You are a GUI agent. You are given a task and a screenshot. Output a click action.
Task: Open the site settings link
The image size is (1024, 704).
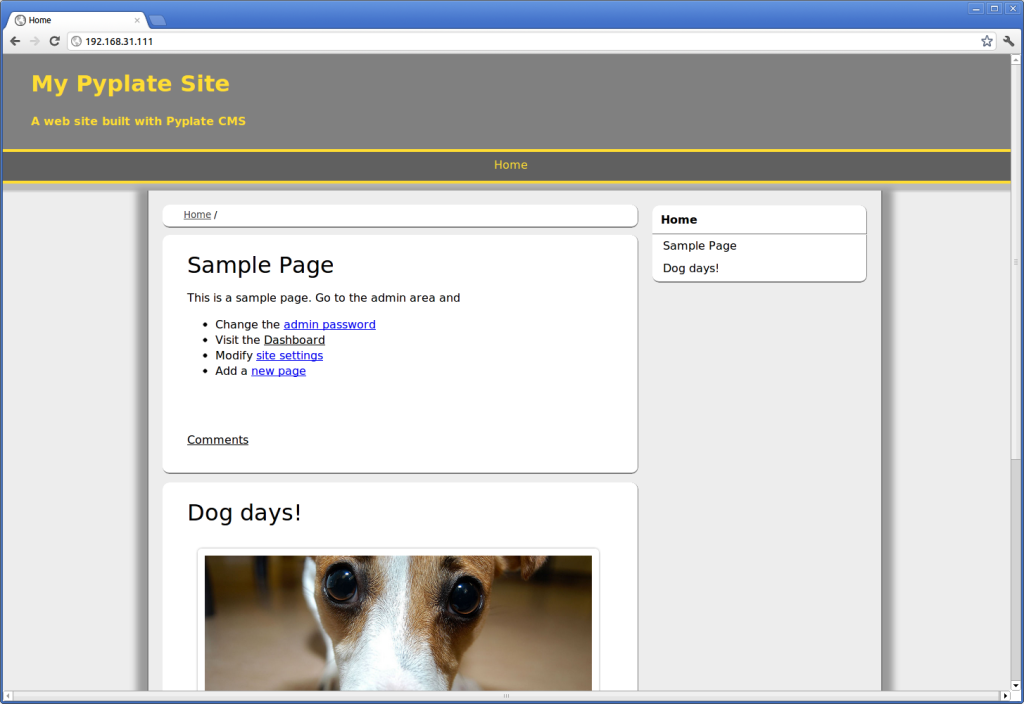pyautogui.click(x=289, y=355)
